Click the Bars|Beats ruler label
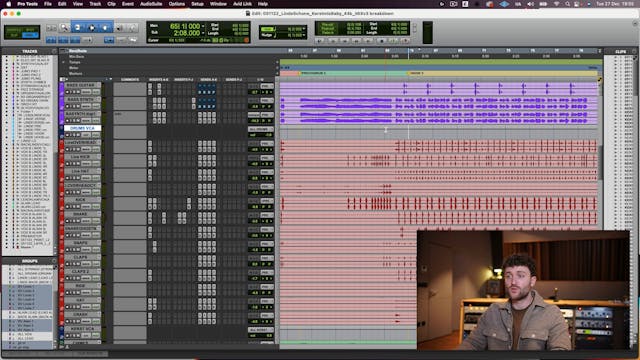 pyautogui.click(x=78, y=51)
